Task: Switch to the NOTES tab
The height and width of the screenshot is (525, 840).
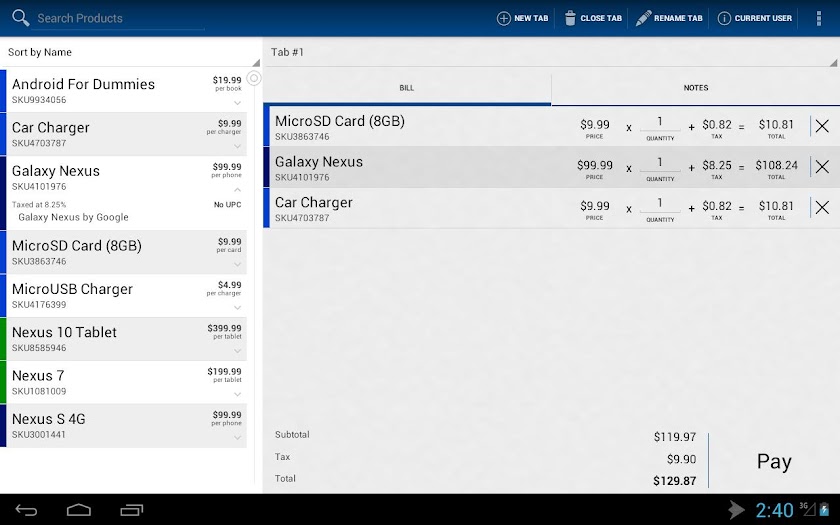Action: [x=695, y=88]
